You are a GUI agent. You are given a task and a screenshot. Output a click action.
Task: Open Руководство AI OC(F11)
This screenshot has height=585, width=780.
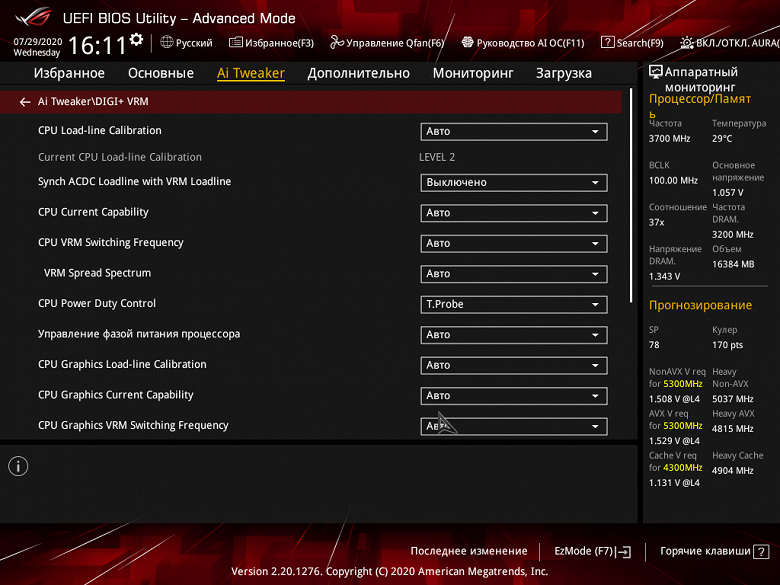[523, 43]
